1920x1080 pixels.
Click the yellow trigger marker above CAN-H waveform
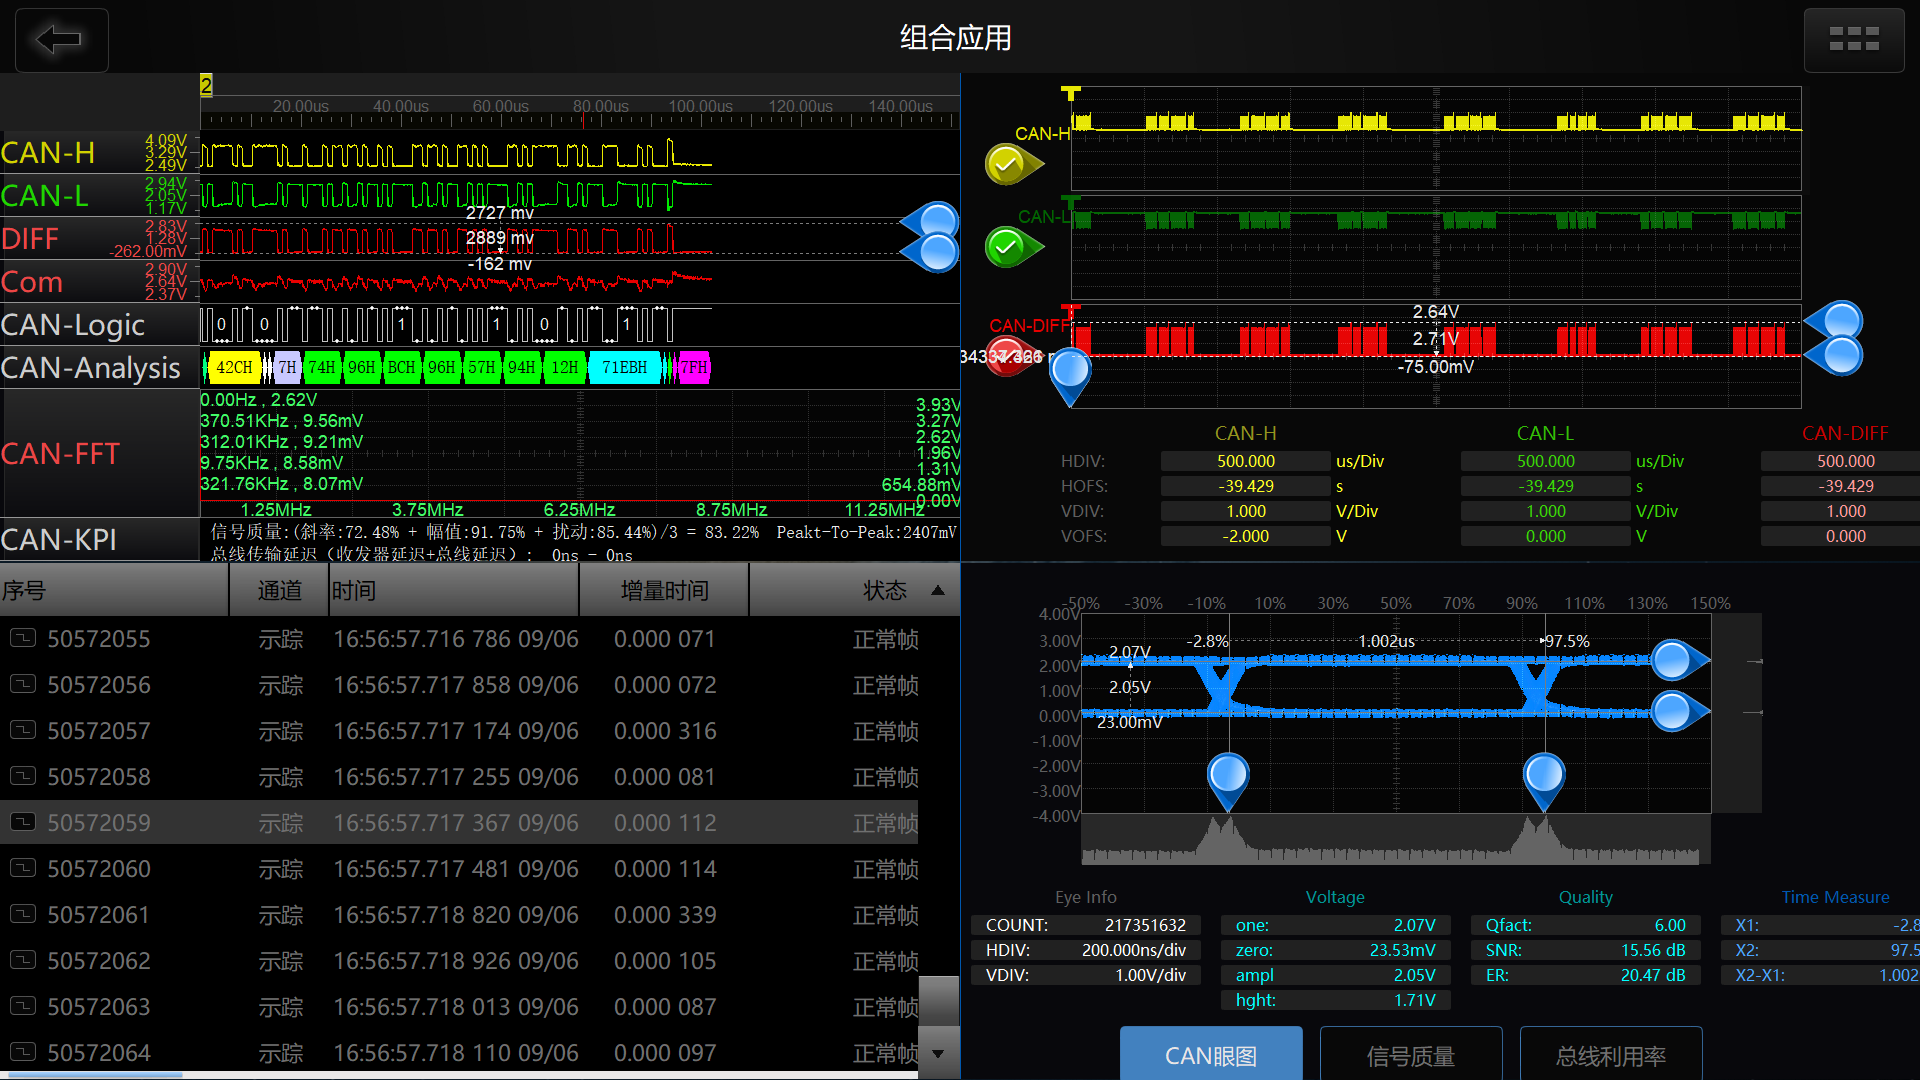(x=1071, y=93)
